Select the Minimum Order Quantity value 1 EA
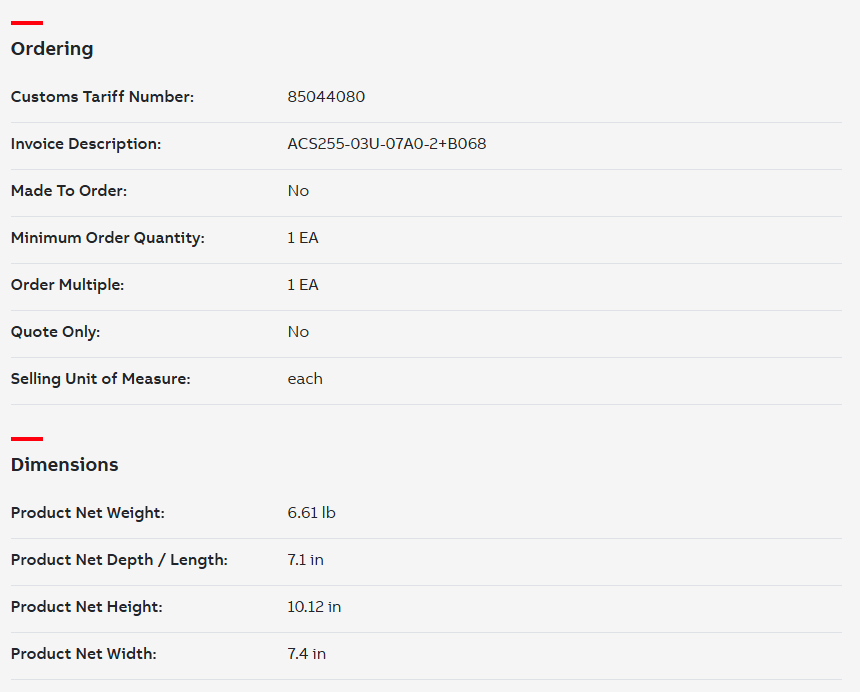The width and height of the screenshot is (860, 692). point(303,238)
